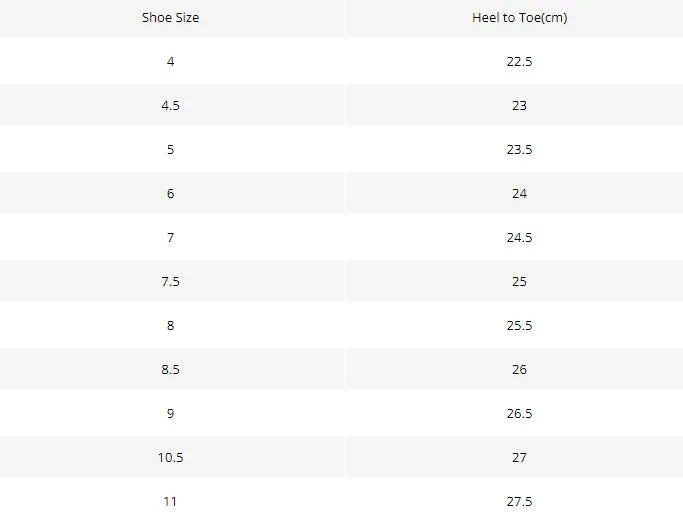Select shoe size 4.5 cell
The width and height of the screenshot is (683, 519).
[x=170, y=105]
